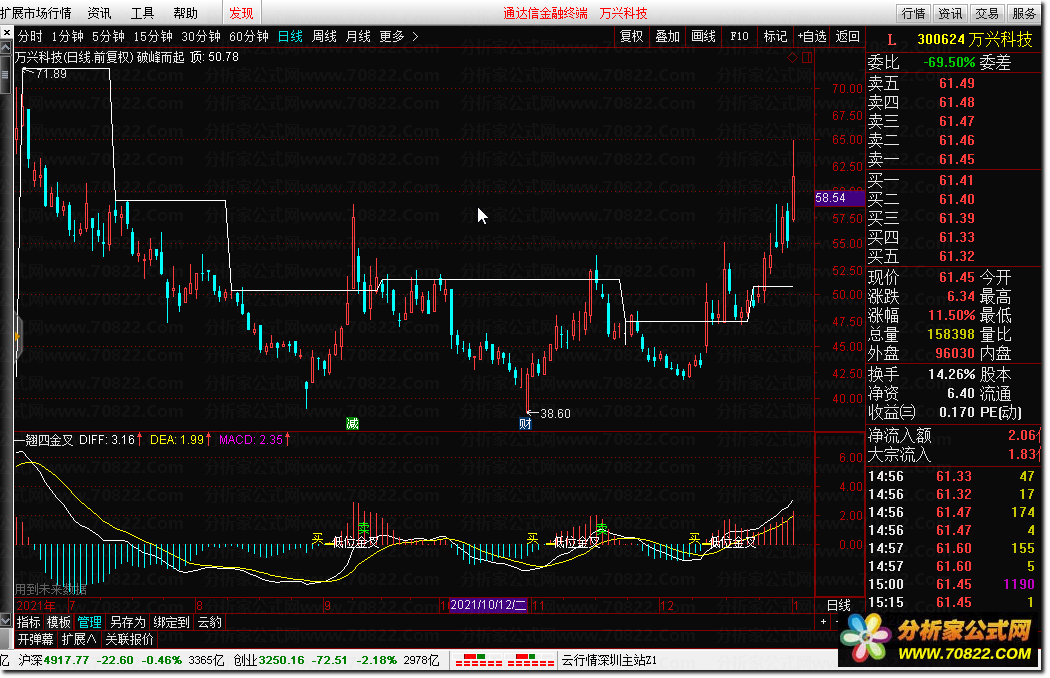Select the 日线 period tab
The height and width of the screenshot is (678, 1050).
pyautogui.click(x=291, y=37)
